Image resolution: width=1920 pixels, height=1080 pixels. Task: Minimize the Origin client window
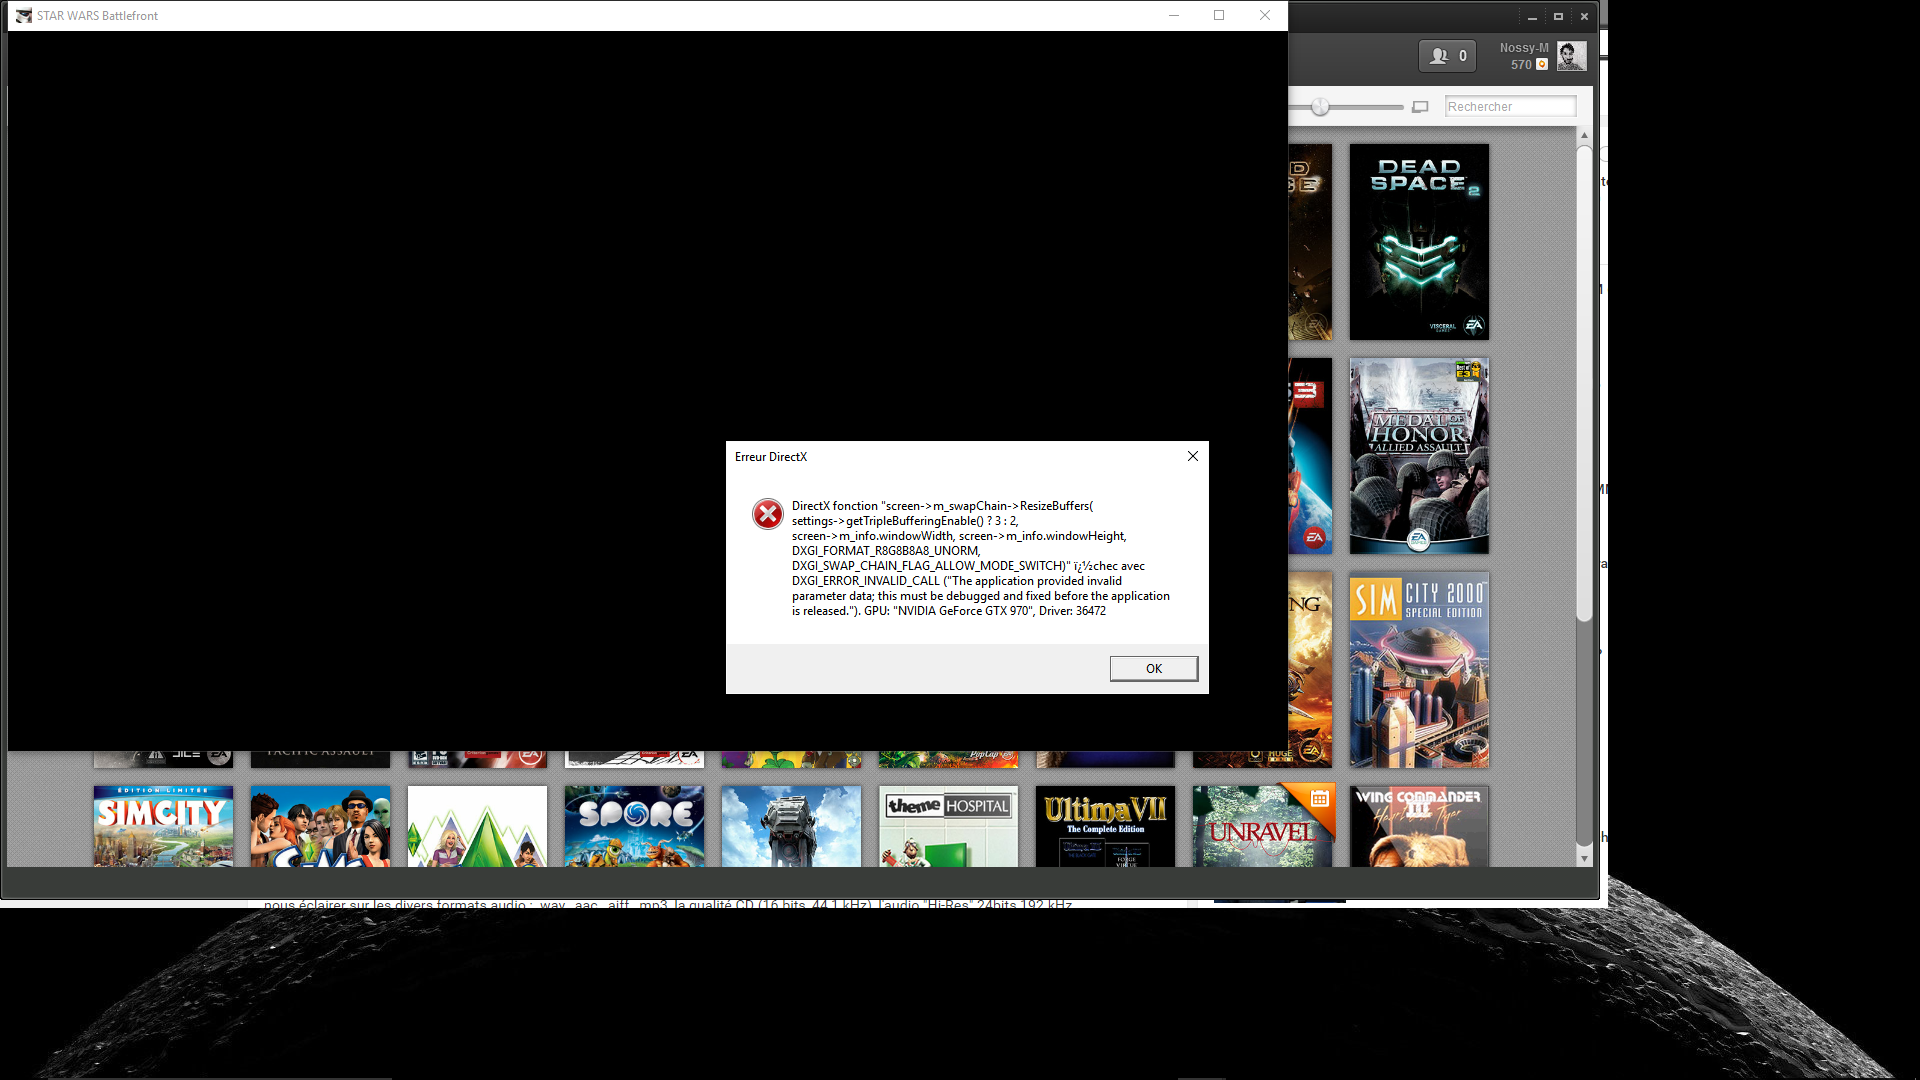1532,17
